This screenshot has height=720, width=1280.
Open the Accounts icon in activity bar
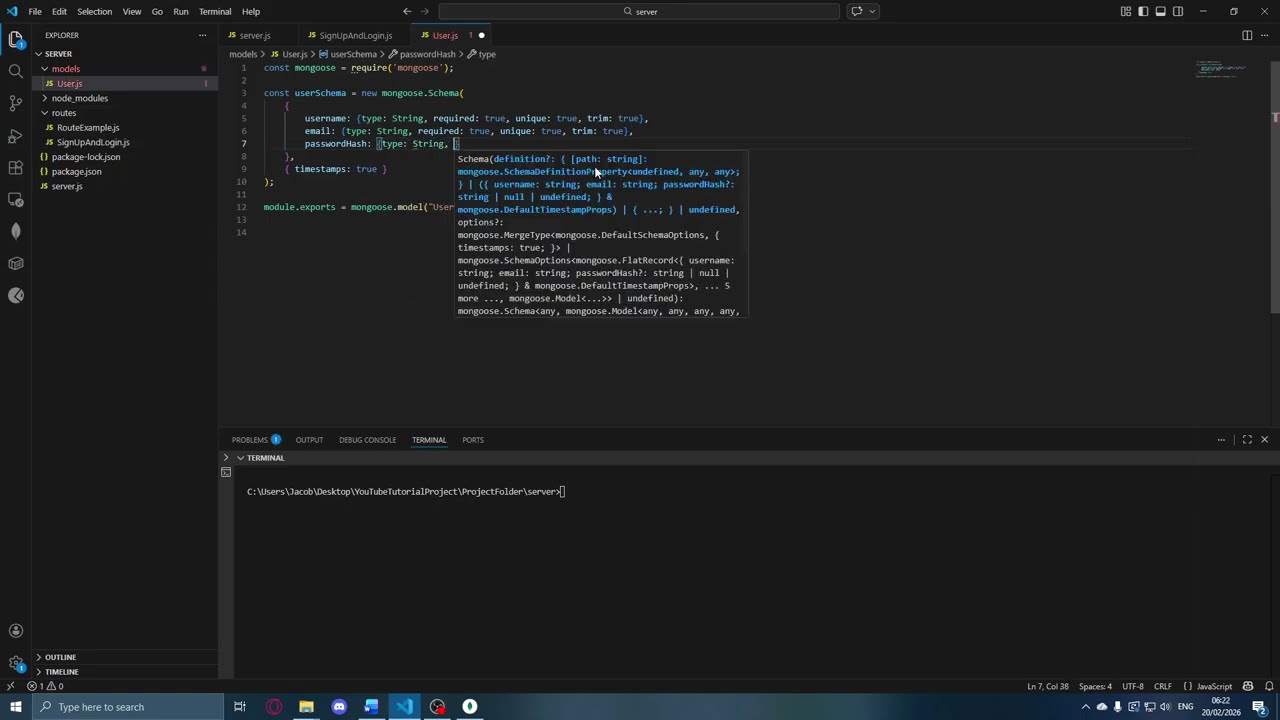coord(15,631)
